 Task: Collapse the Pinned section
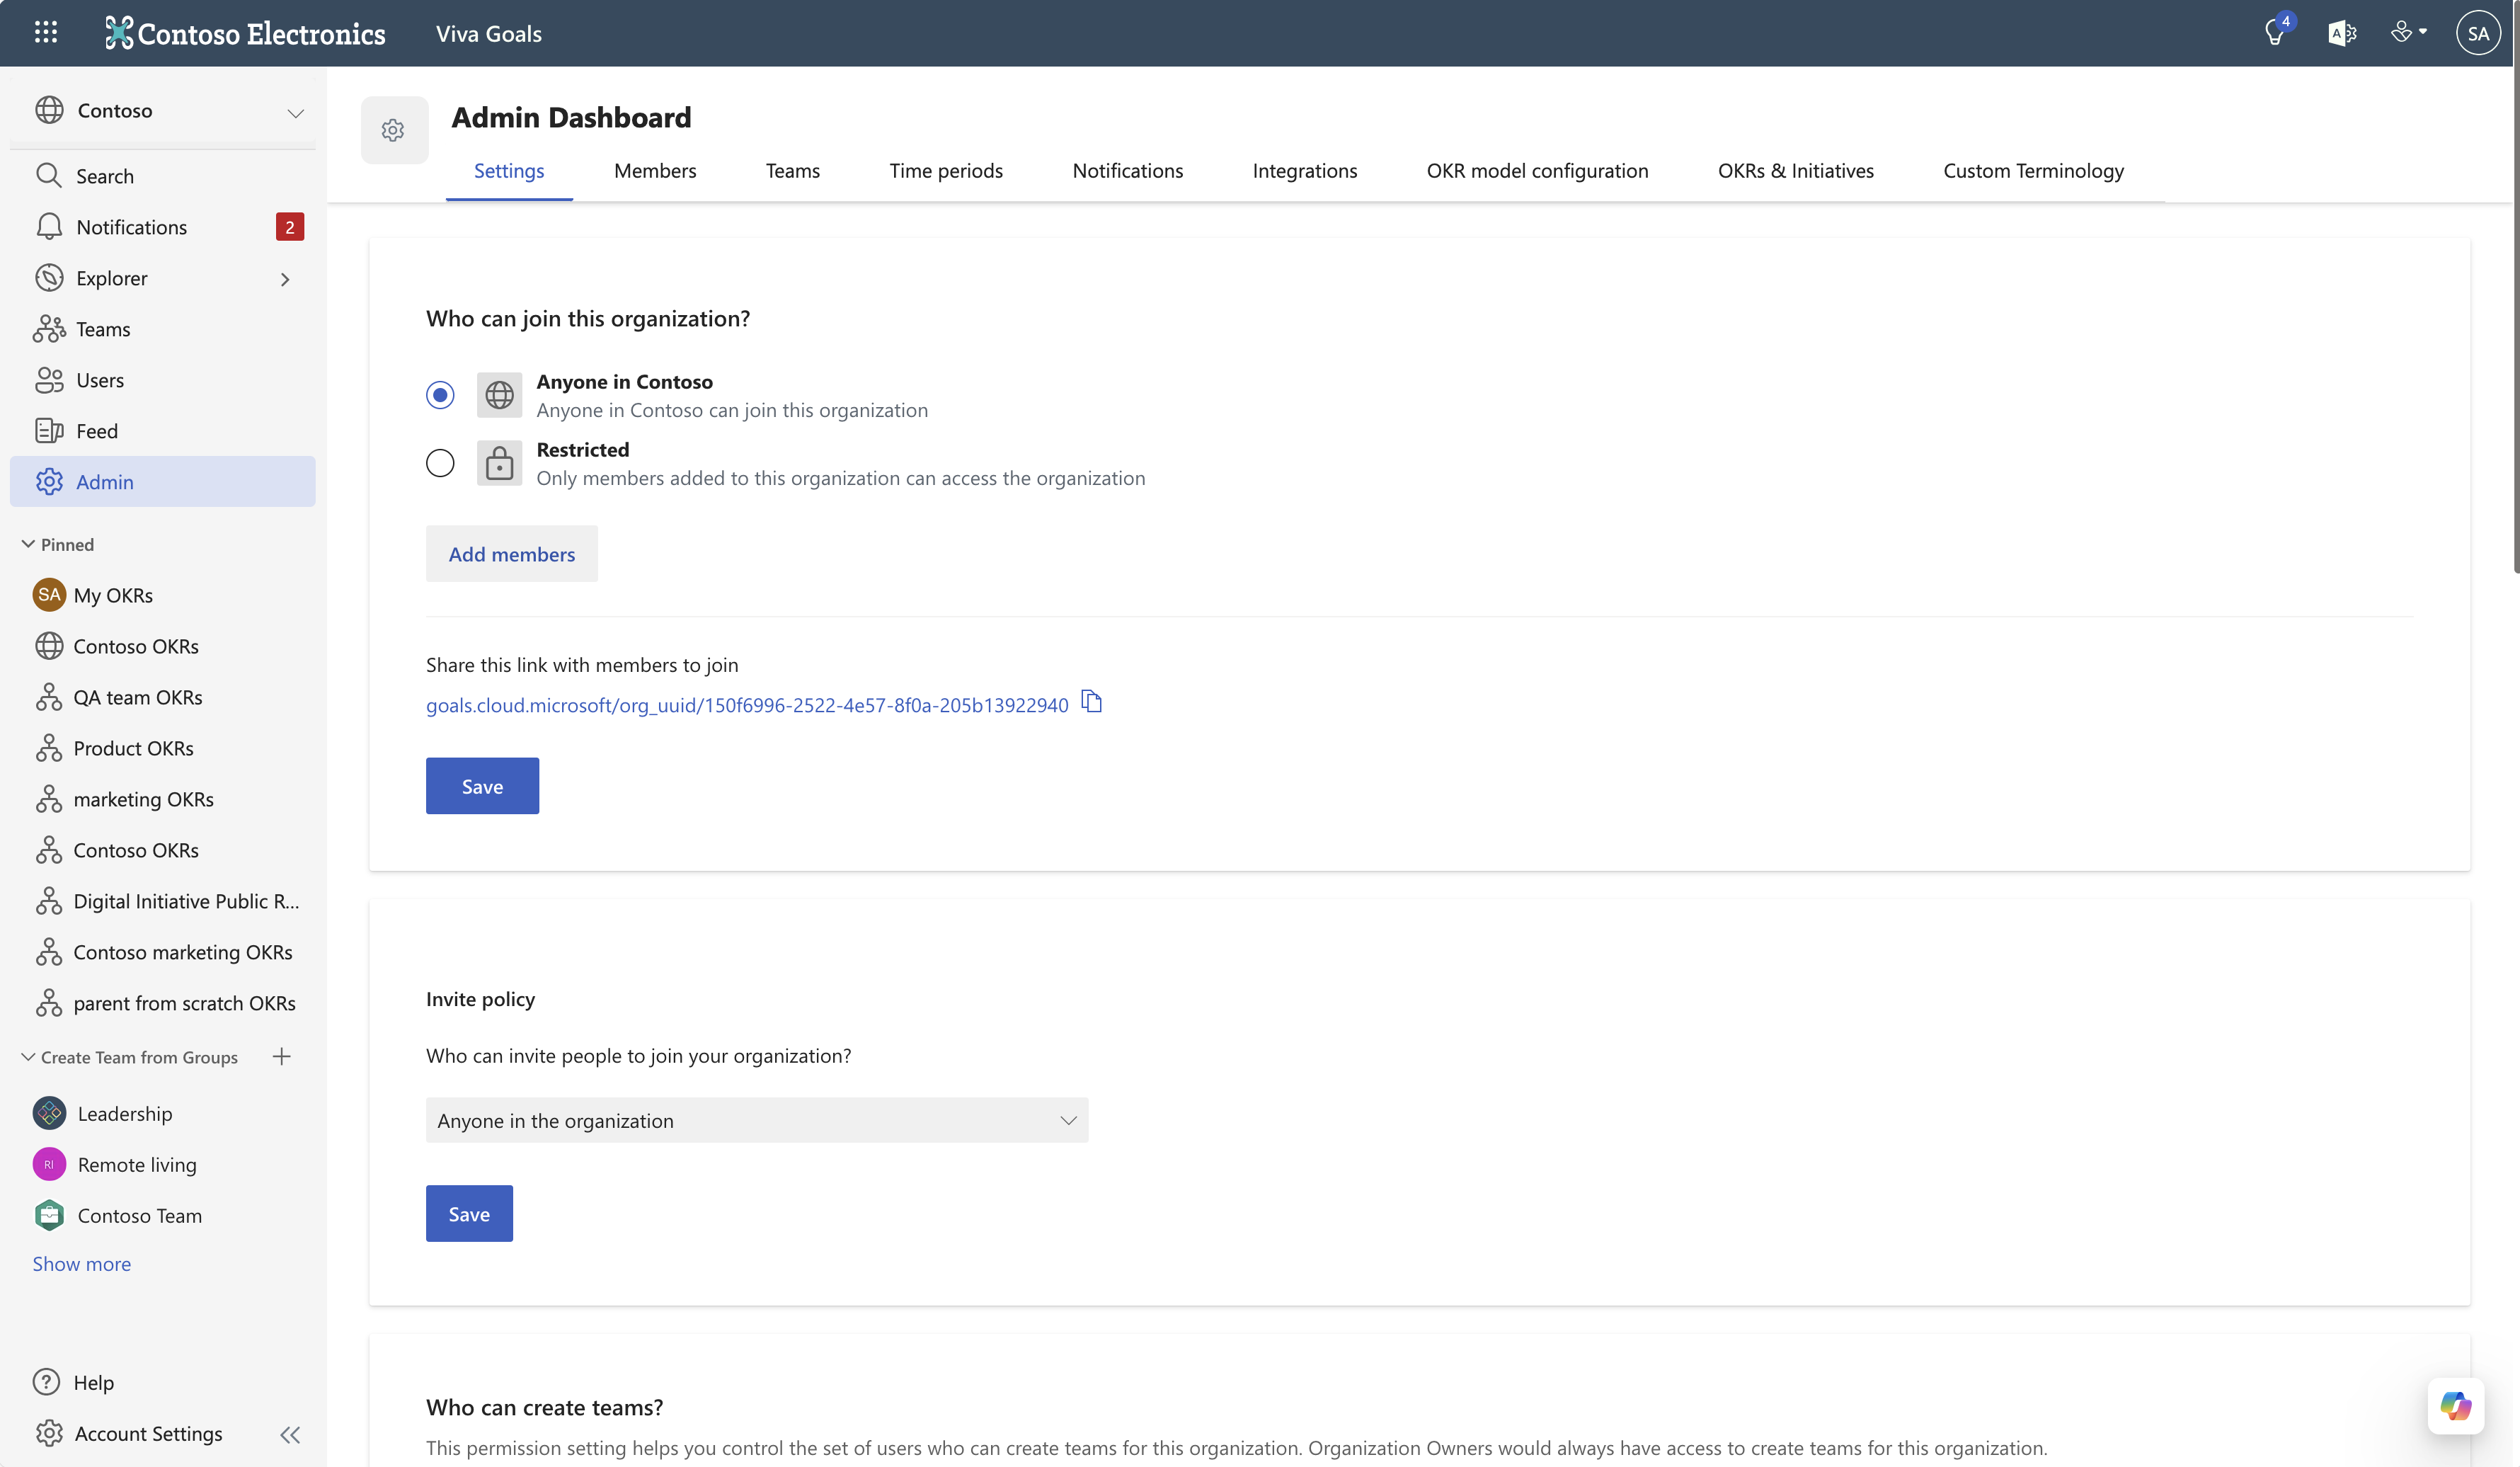28,544
